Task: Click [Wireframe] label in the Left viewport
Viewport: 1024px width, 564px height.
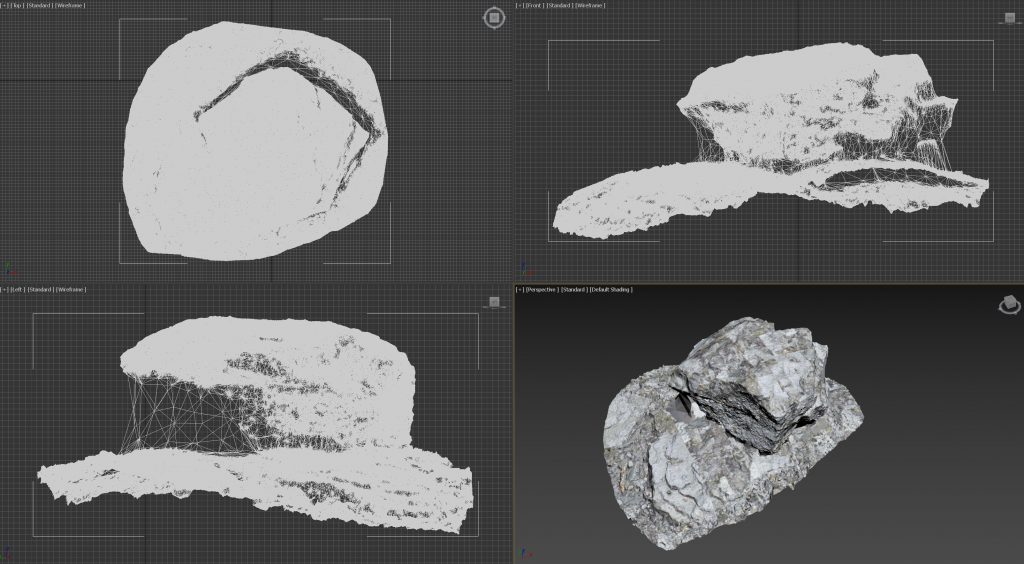Action: [71, 290]
